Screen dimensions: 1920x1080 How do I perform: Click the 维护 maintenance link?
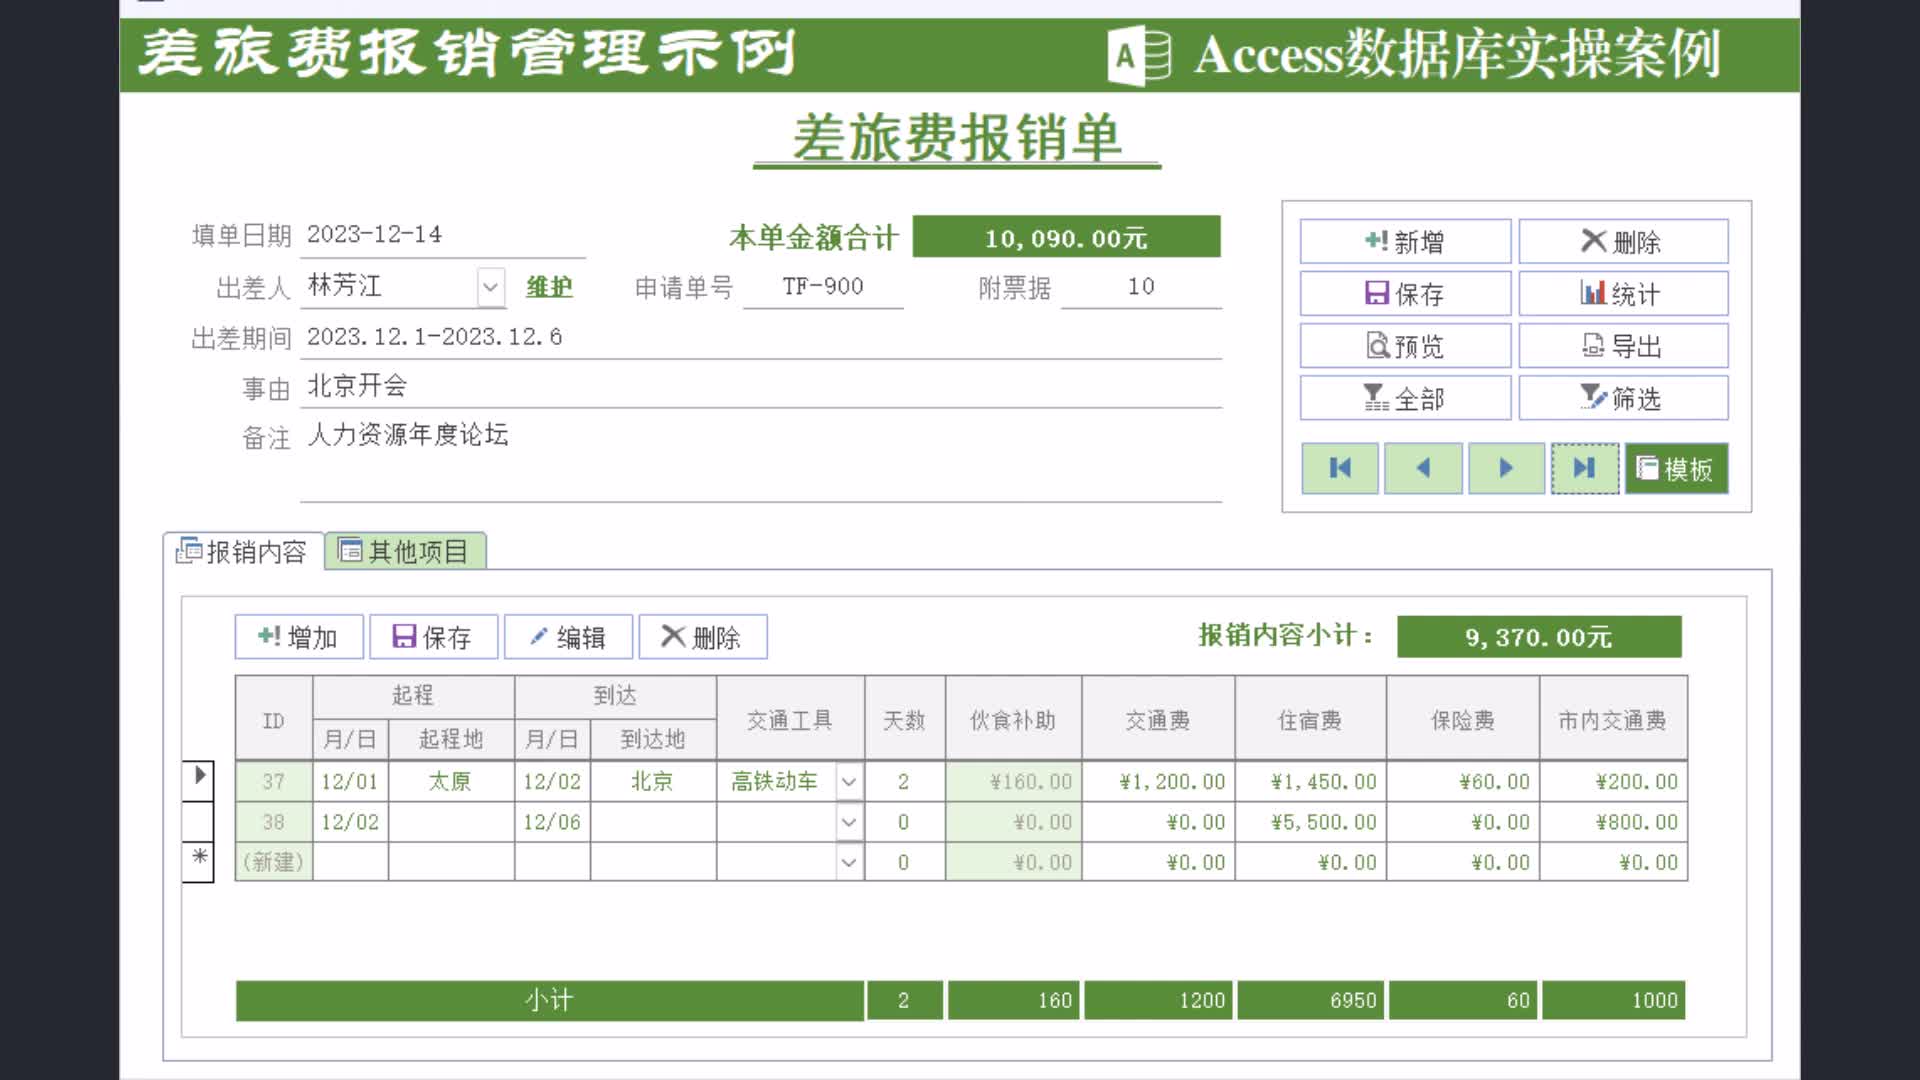549,288
